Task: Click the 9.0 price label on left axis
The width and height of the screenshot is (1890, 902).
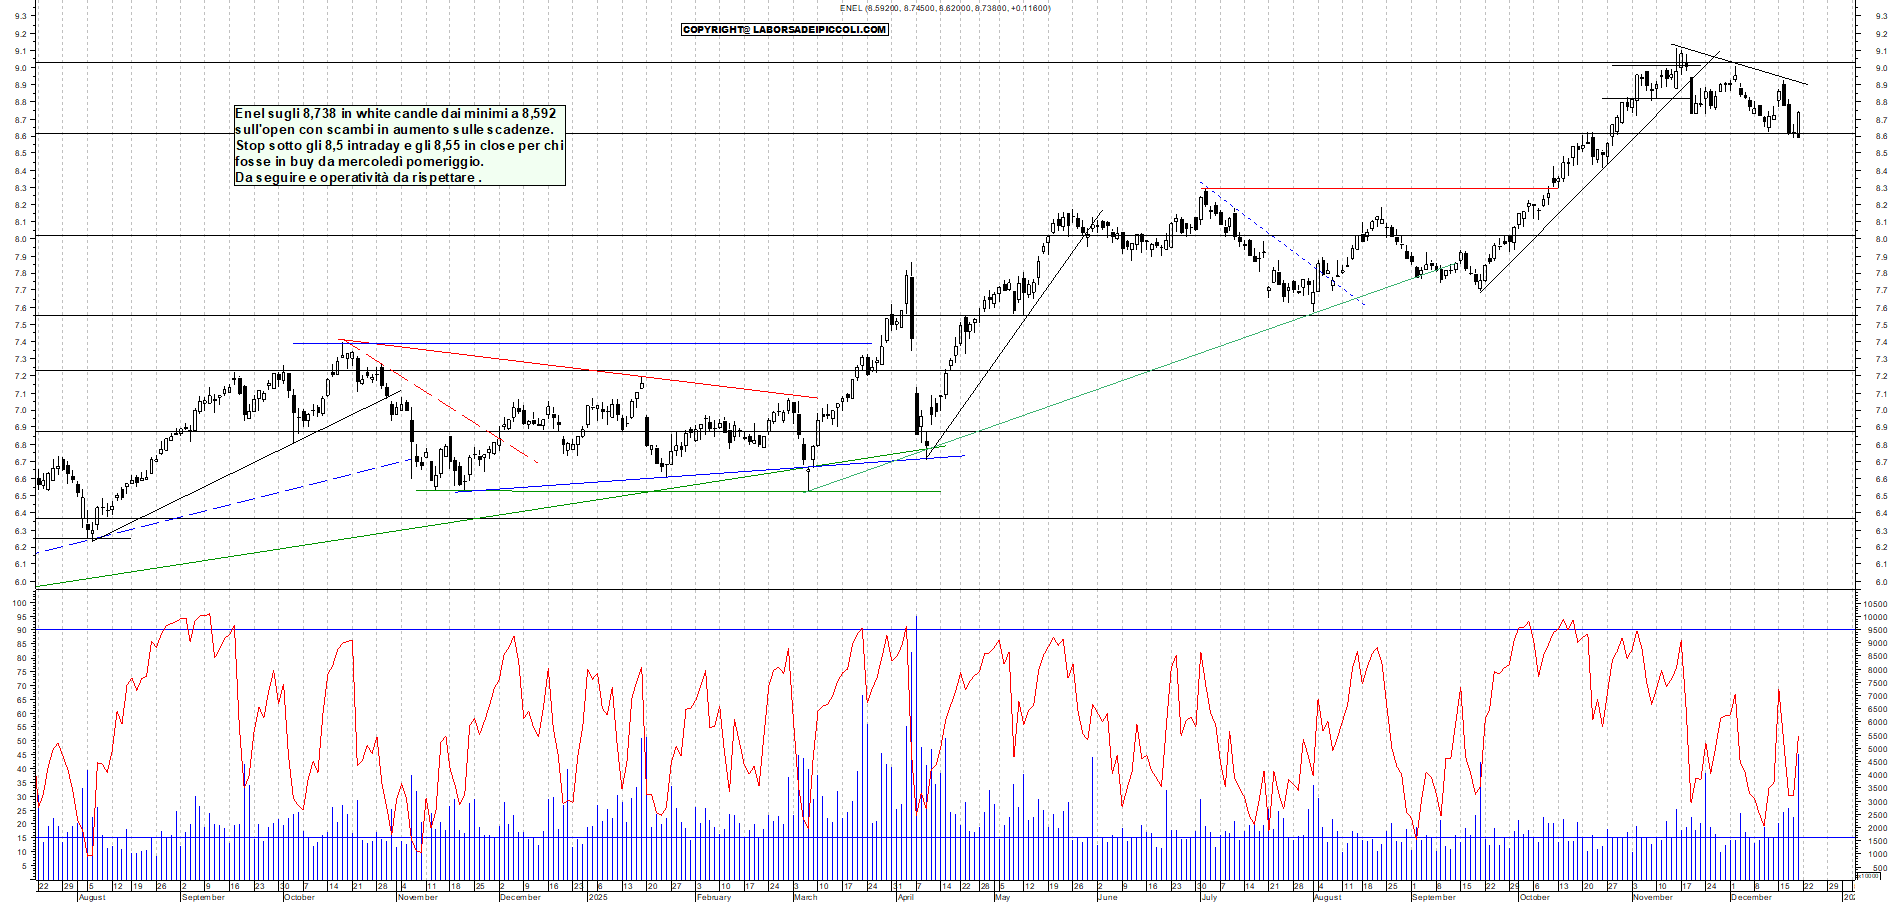Action: [x=20, y=68]
